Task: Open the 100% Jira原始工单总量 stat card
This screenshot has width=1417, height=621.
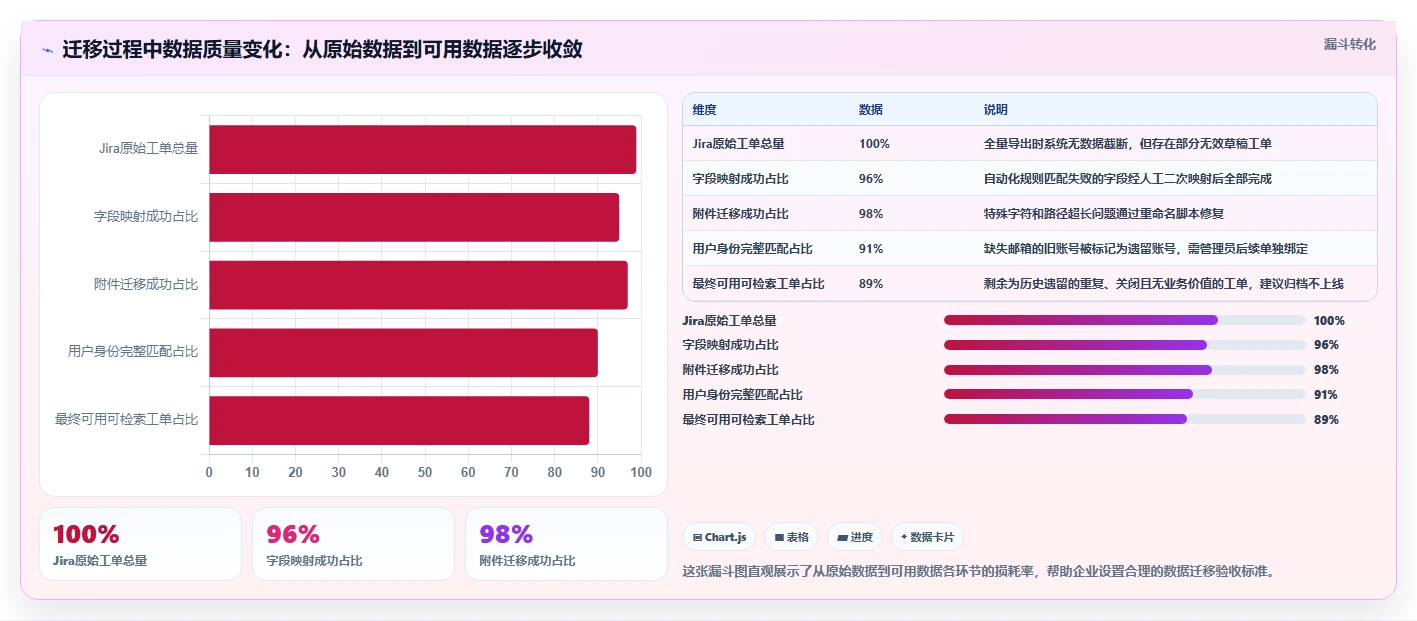Action: tap(140, 544)
